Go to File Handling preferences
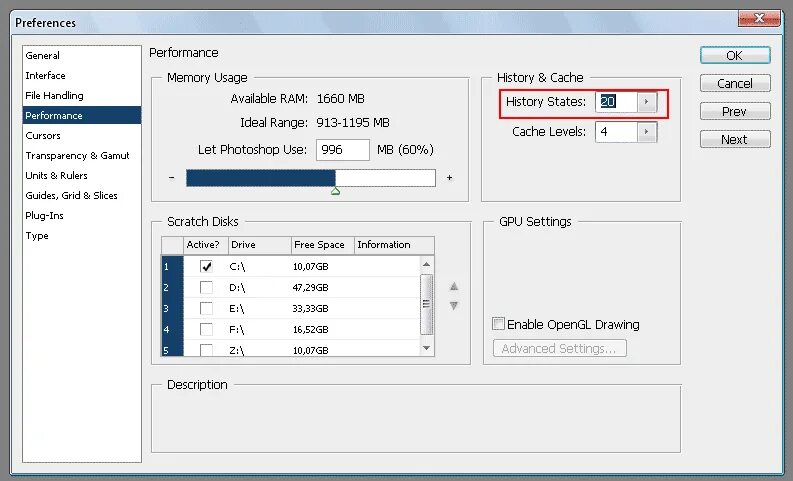The width and height of the screenshot is (793, 481). pyautogui.click(x=54, y=96)
